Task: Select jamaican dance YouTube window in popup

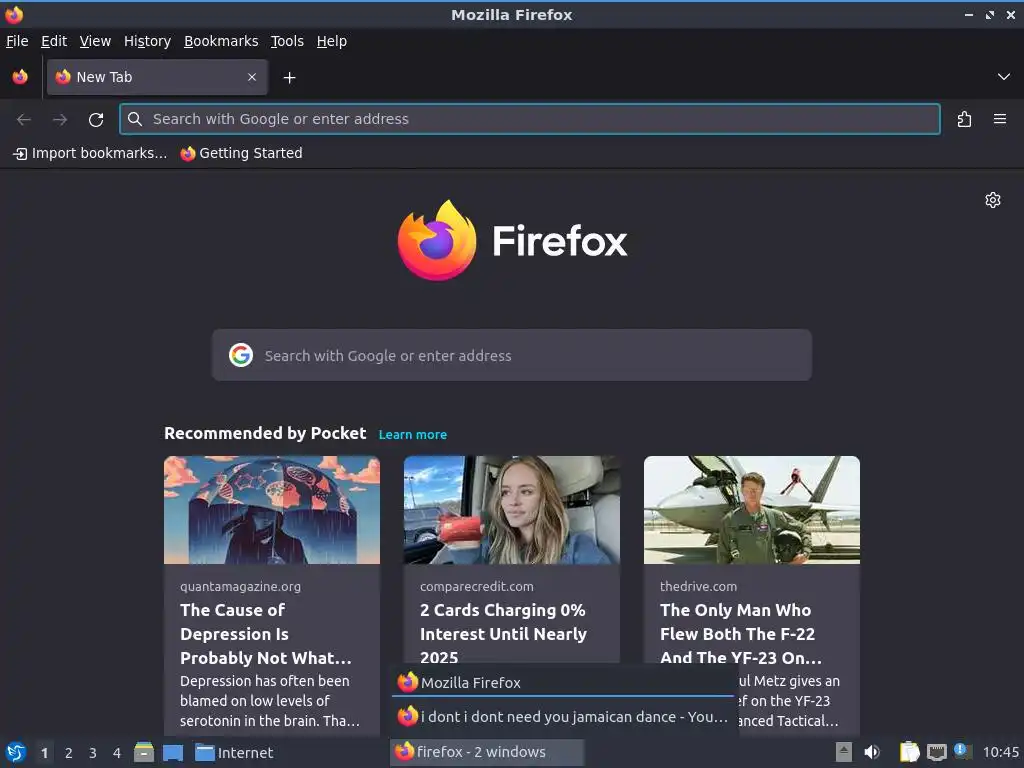Action: (x=564, y=716)
